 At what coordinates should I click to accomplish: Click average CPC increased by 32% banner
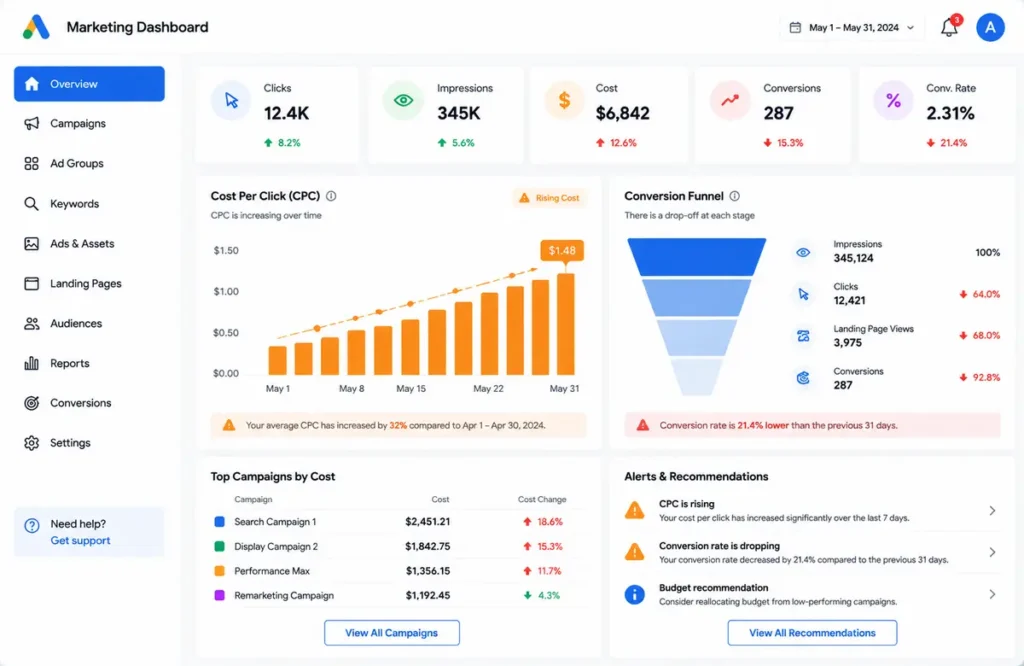398,426
